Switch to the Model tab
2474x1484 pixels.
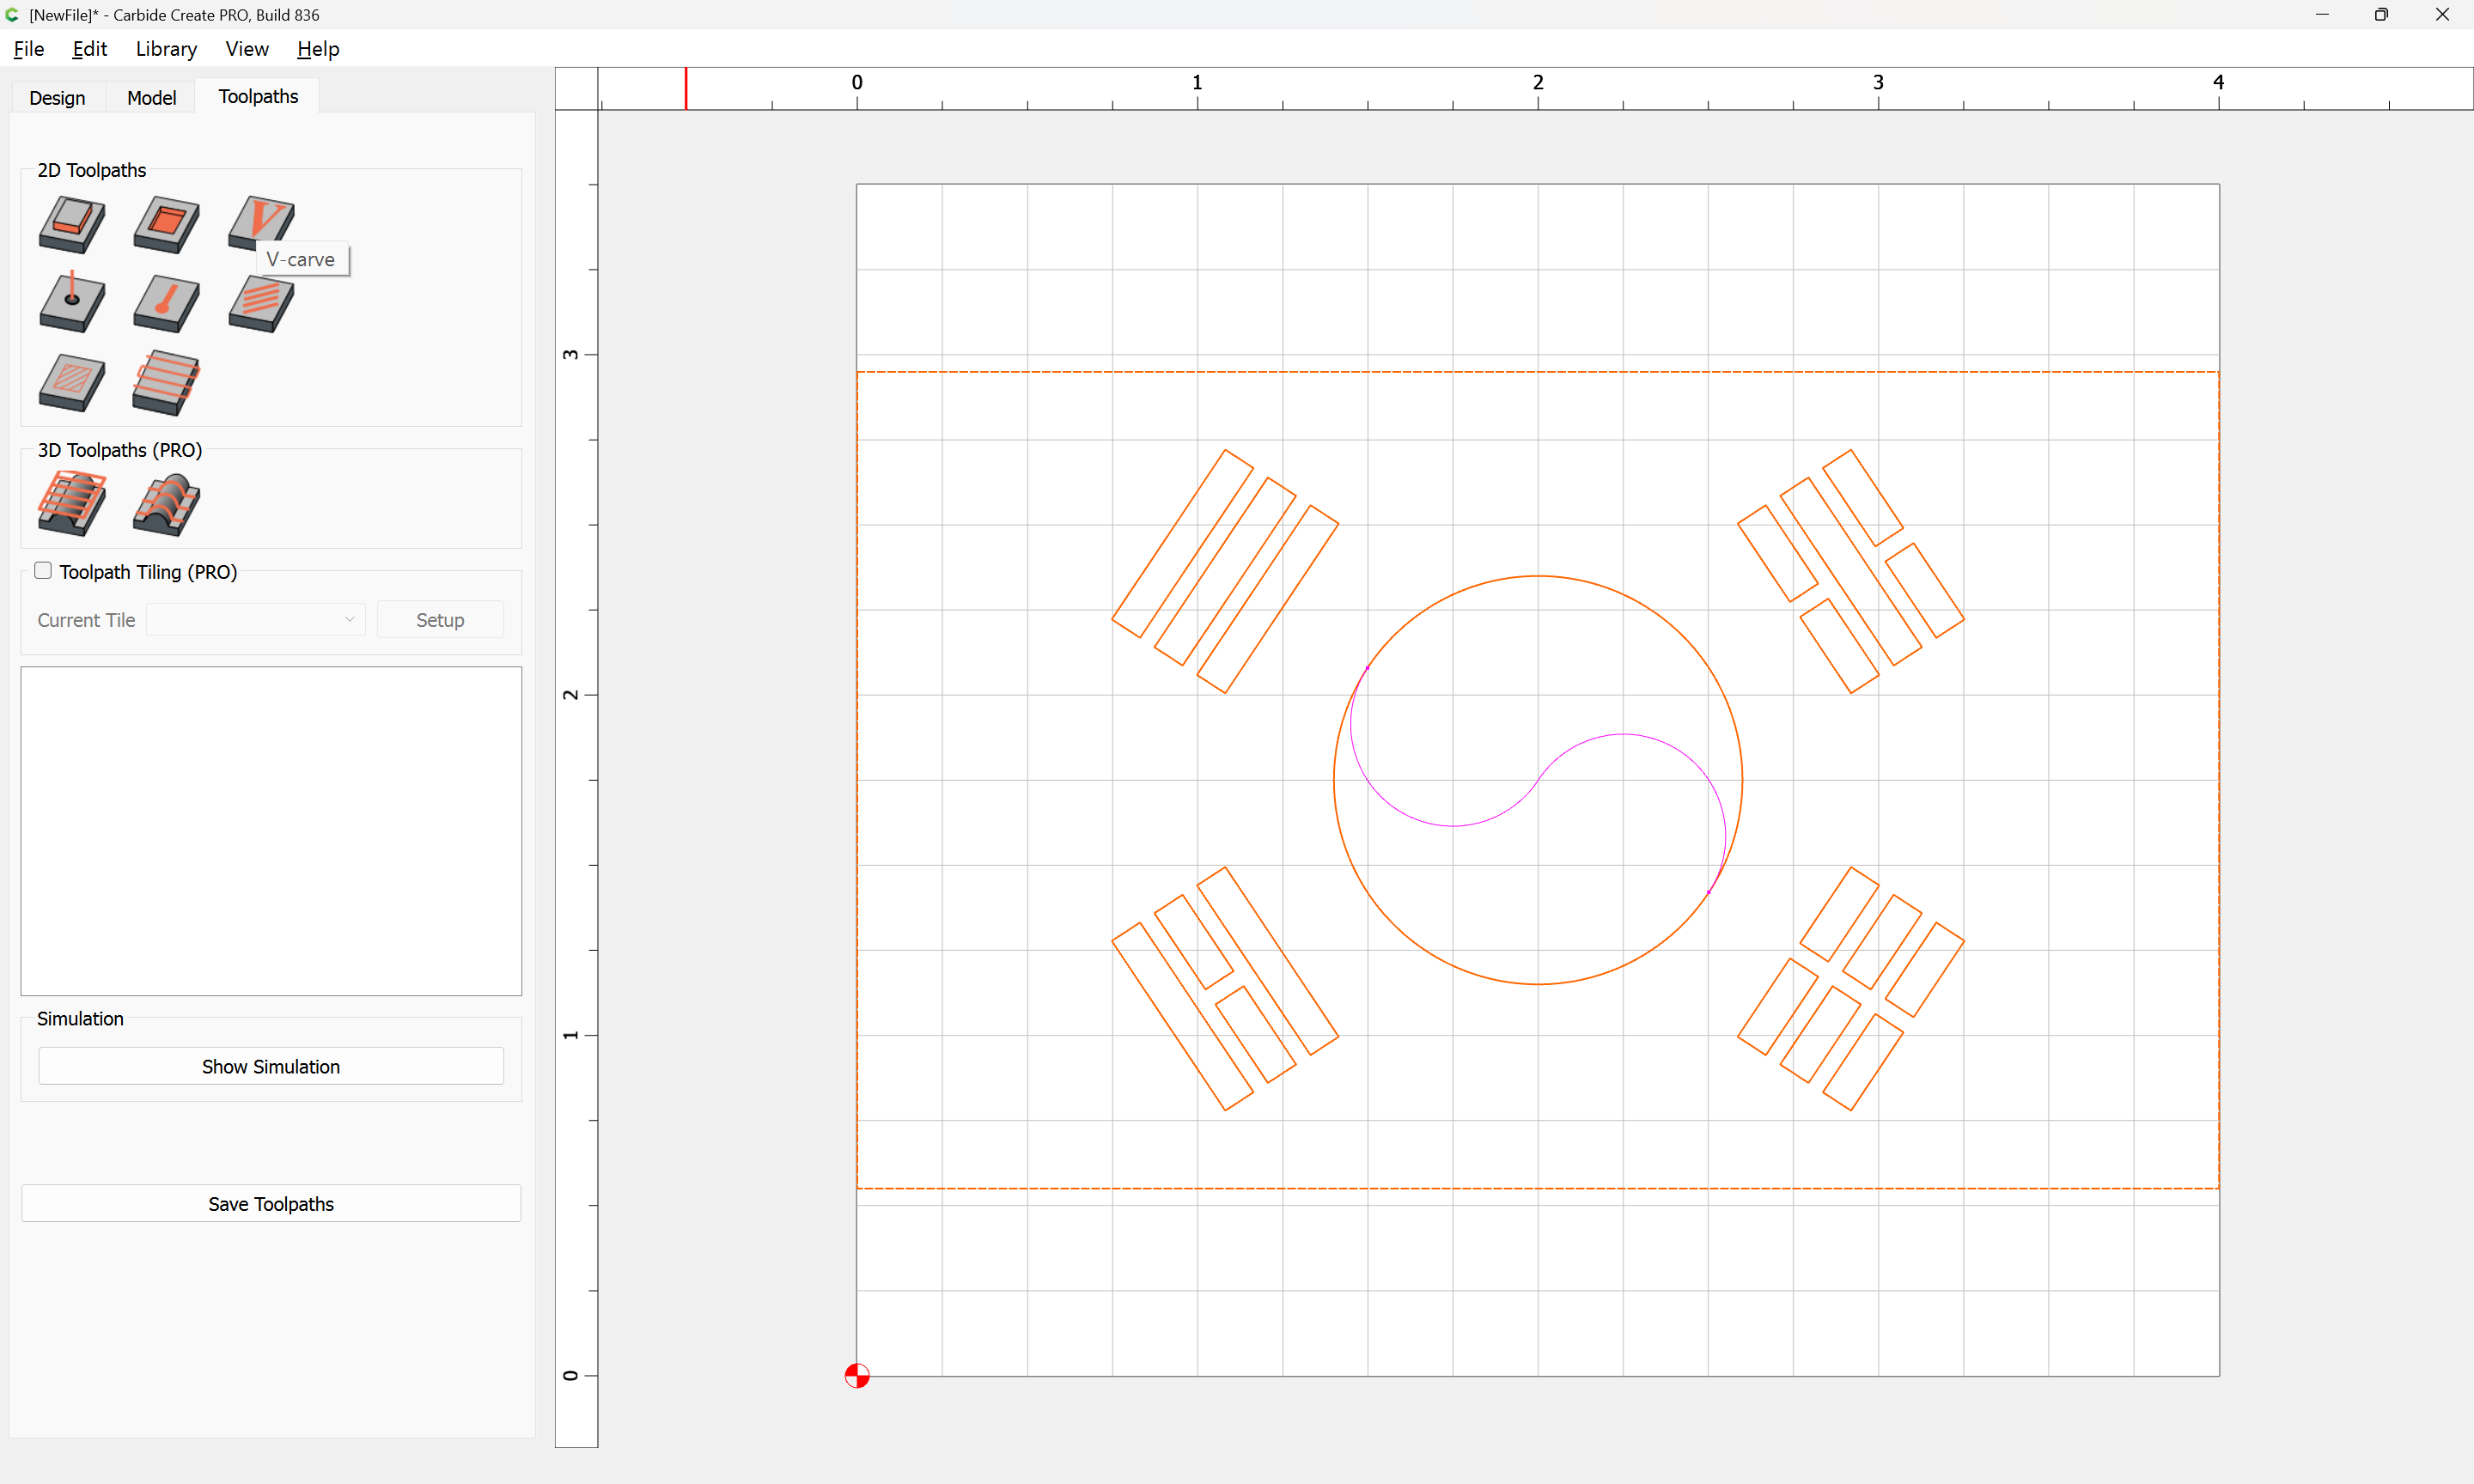tap(151, 97)
